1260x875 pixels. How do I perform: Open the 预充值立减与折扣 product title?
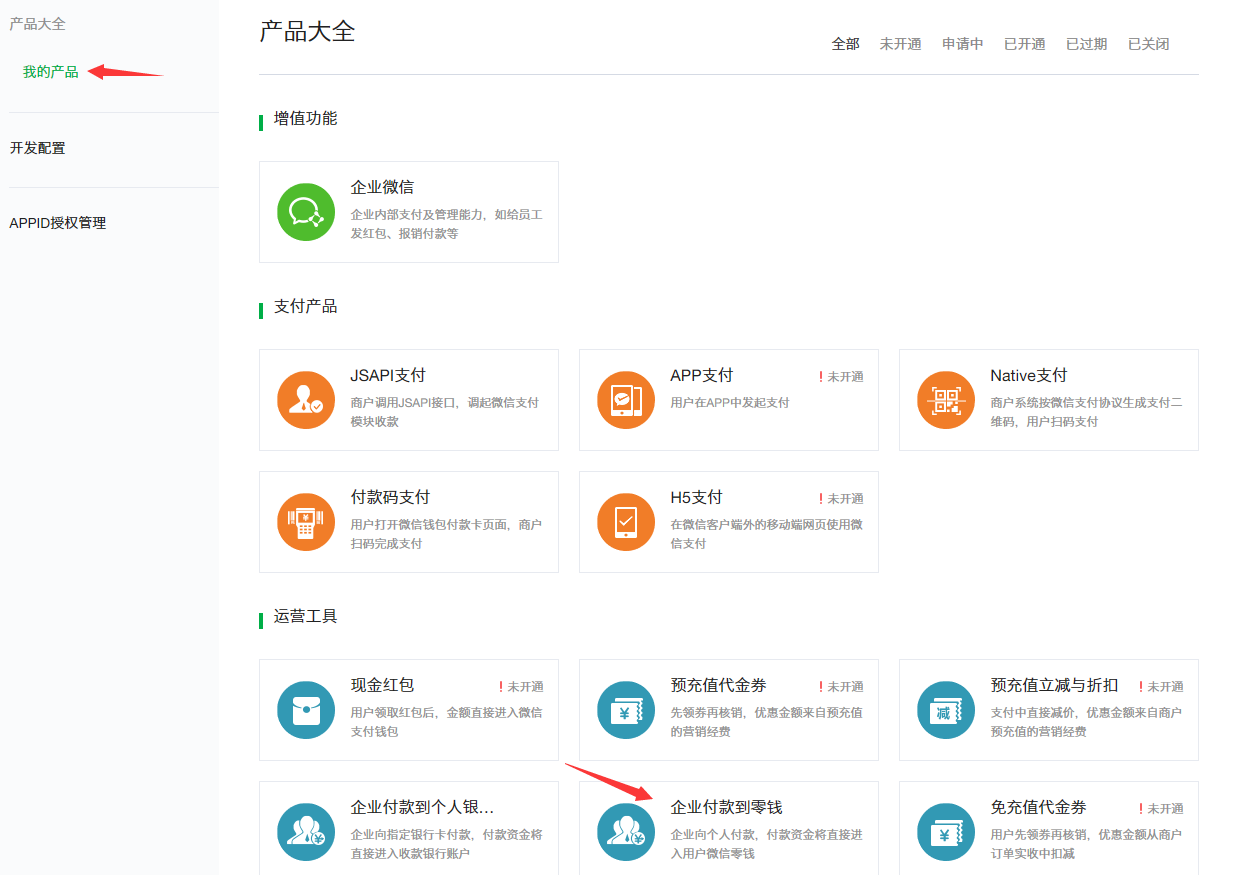[1055, 685]
